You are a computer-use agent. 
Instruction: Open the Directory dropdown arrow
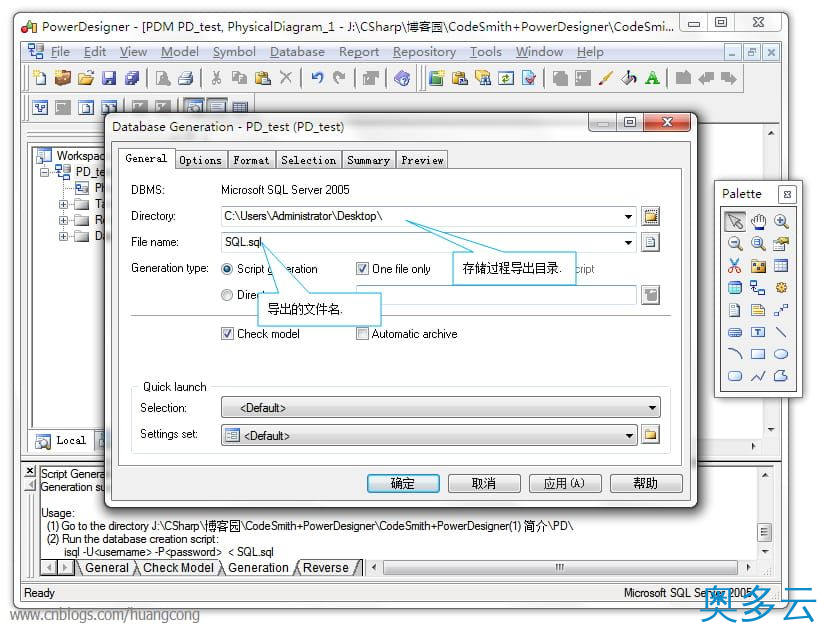pos(628,216)
